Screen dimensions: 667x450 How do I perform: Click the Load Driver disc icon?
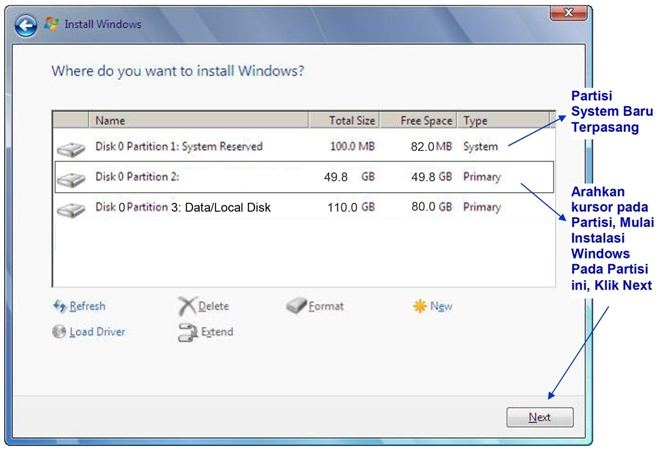[59, 331]
